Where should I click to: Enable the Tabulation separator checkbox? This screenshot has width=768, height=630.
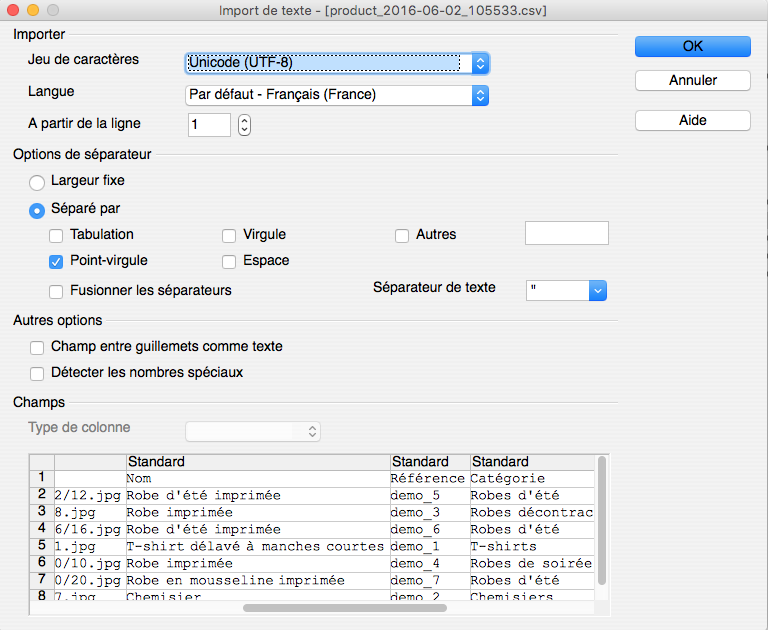tap(56, 236)
